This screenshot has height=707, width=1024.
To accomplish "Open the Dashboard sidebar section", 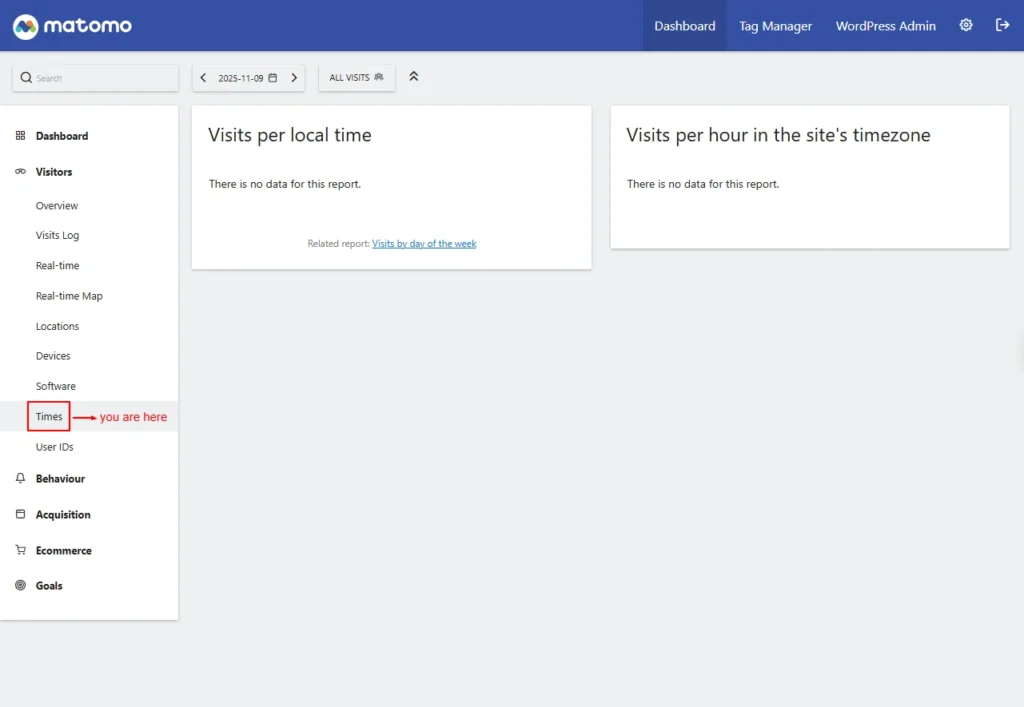I will point(62,136).
